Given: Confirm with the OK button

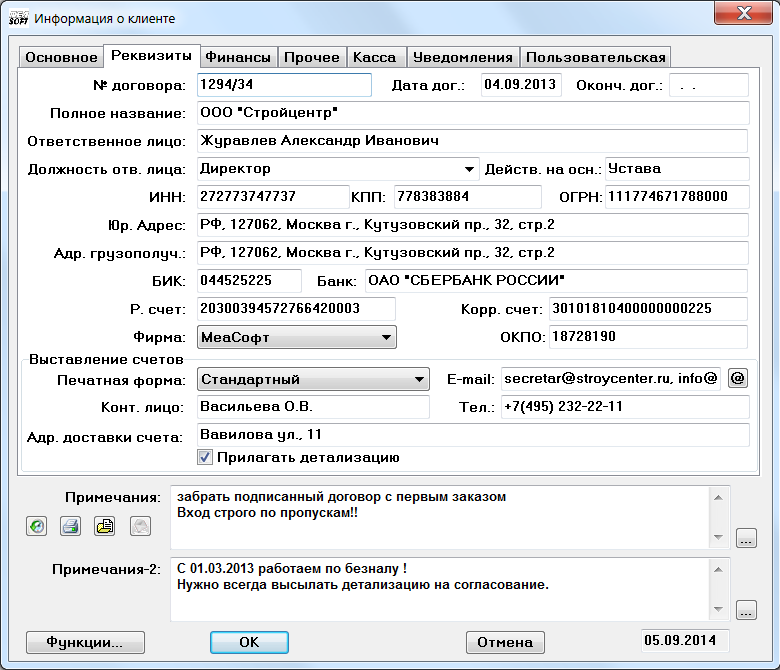Looking at the screenshot, I should 249,642.
